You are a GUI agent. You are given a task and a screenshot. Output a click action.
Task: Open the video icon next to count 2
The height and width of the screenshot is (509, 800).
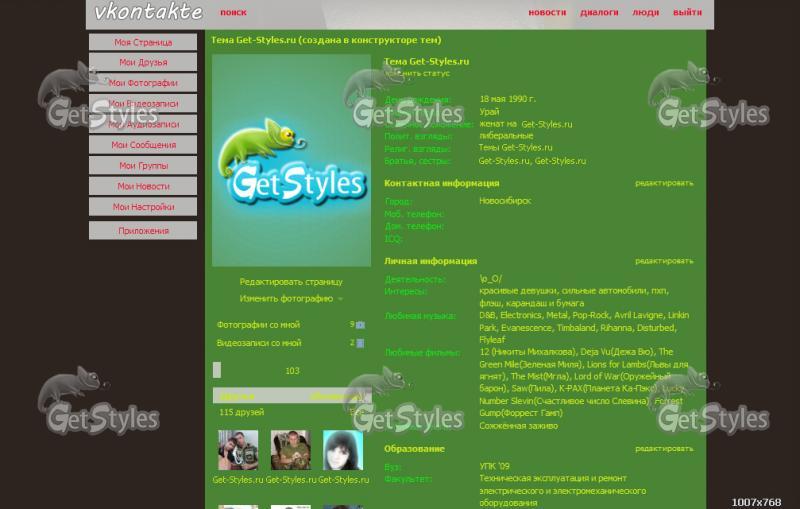tap(360, 343)
